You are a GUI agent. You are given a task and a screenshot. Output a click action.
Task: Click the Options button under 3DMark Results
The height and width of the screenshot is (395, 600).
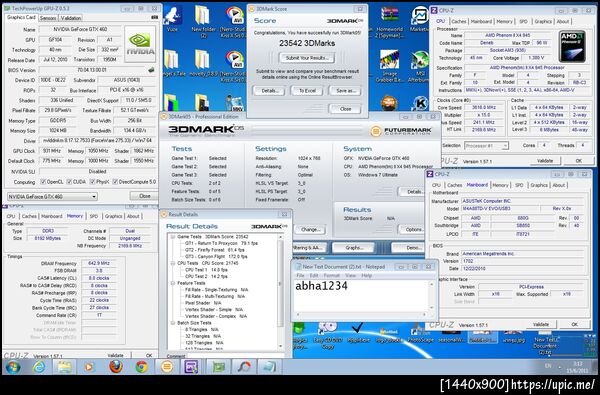(x=412, y=229)
